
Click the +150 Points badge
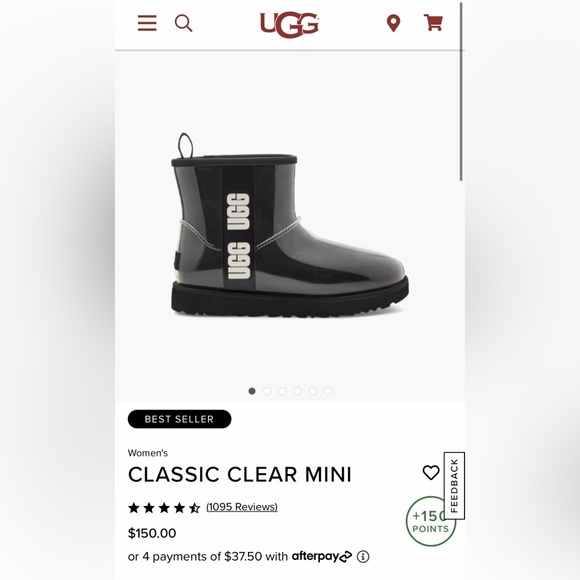pyautogui.click(x=431, y=522)
